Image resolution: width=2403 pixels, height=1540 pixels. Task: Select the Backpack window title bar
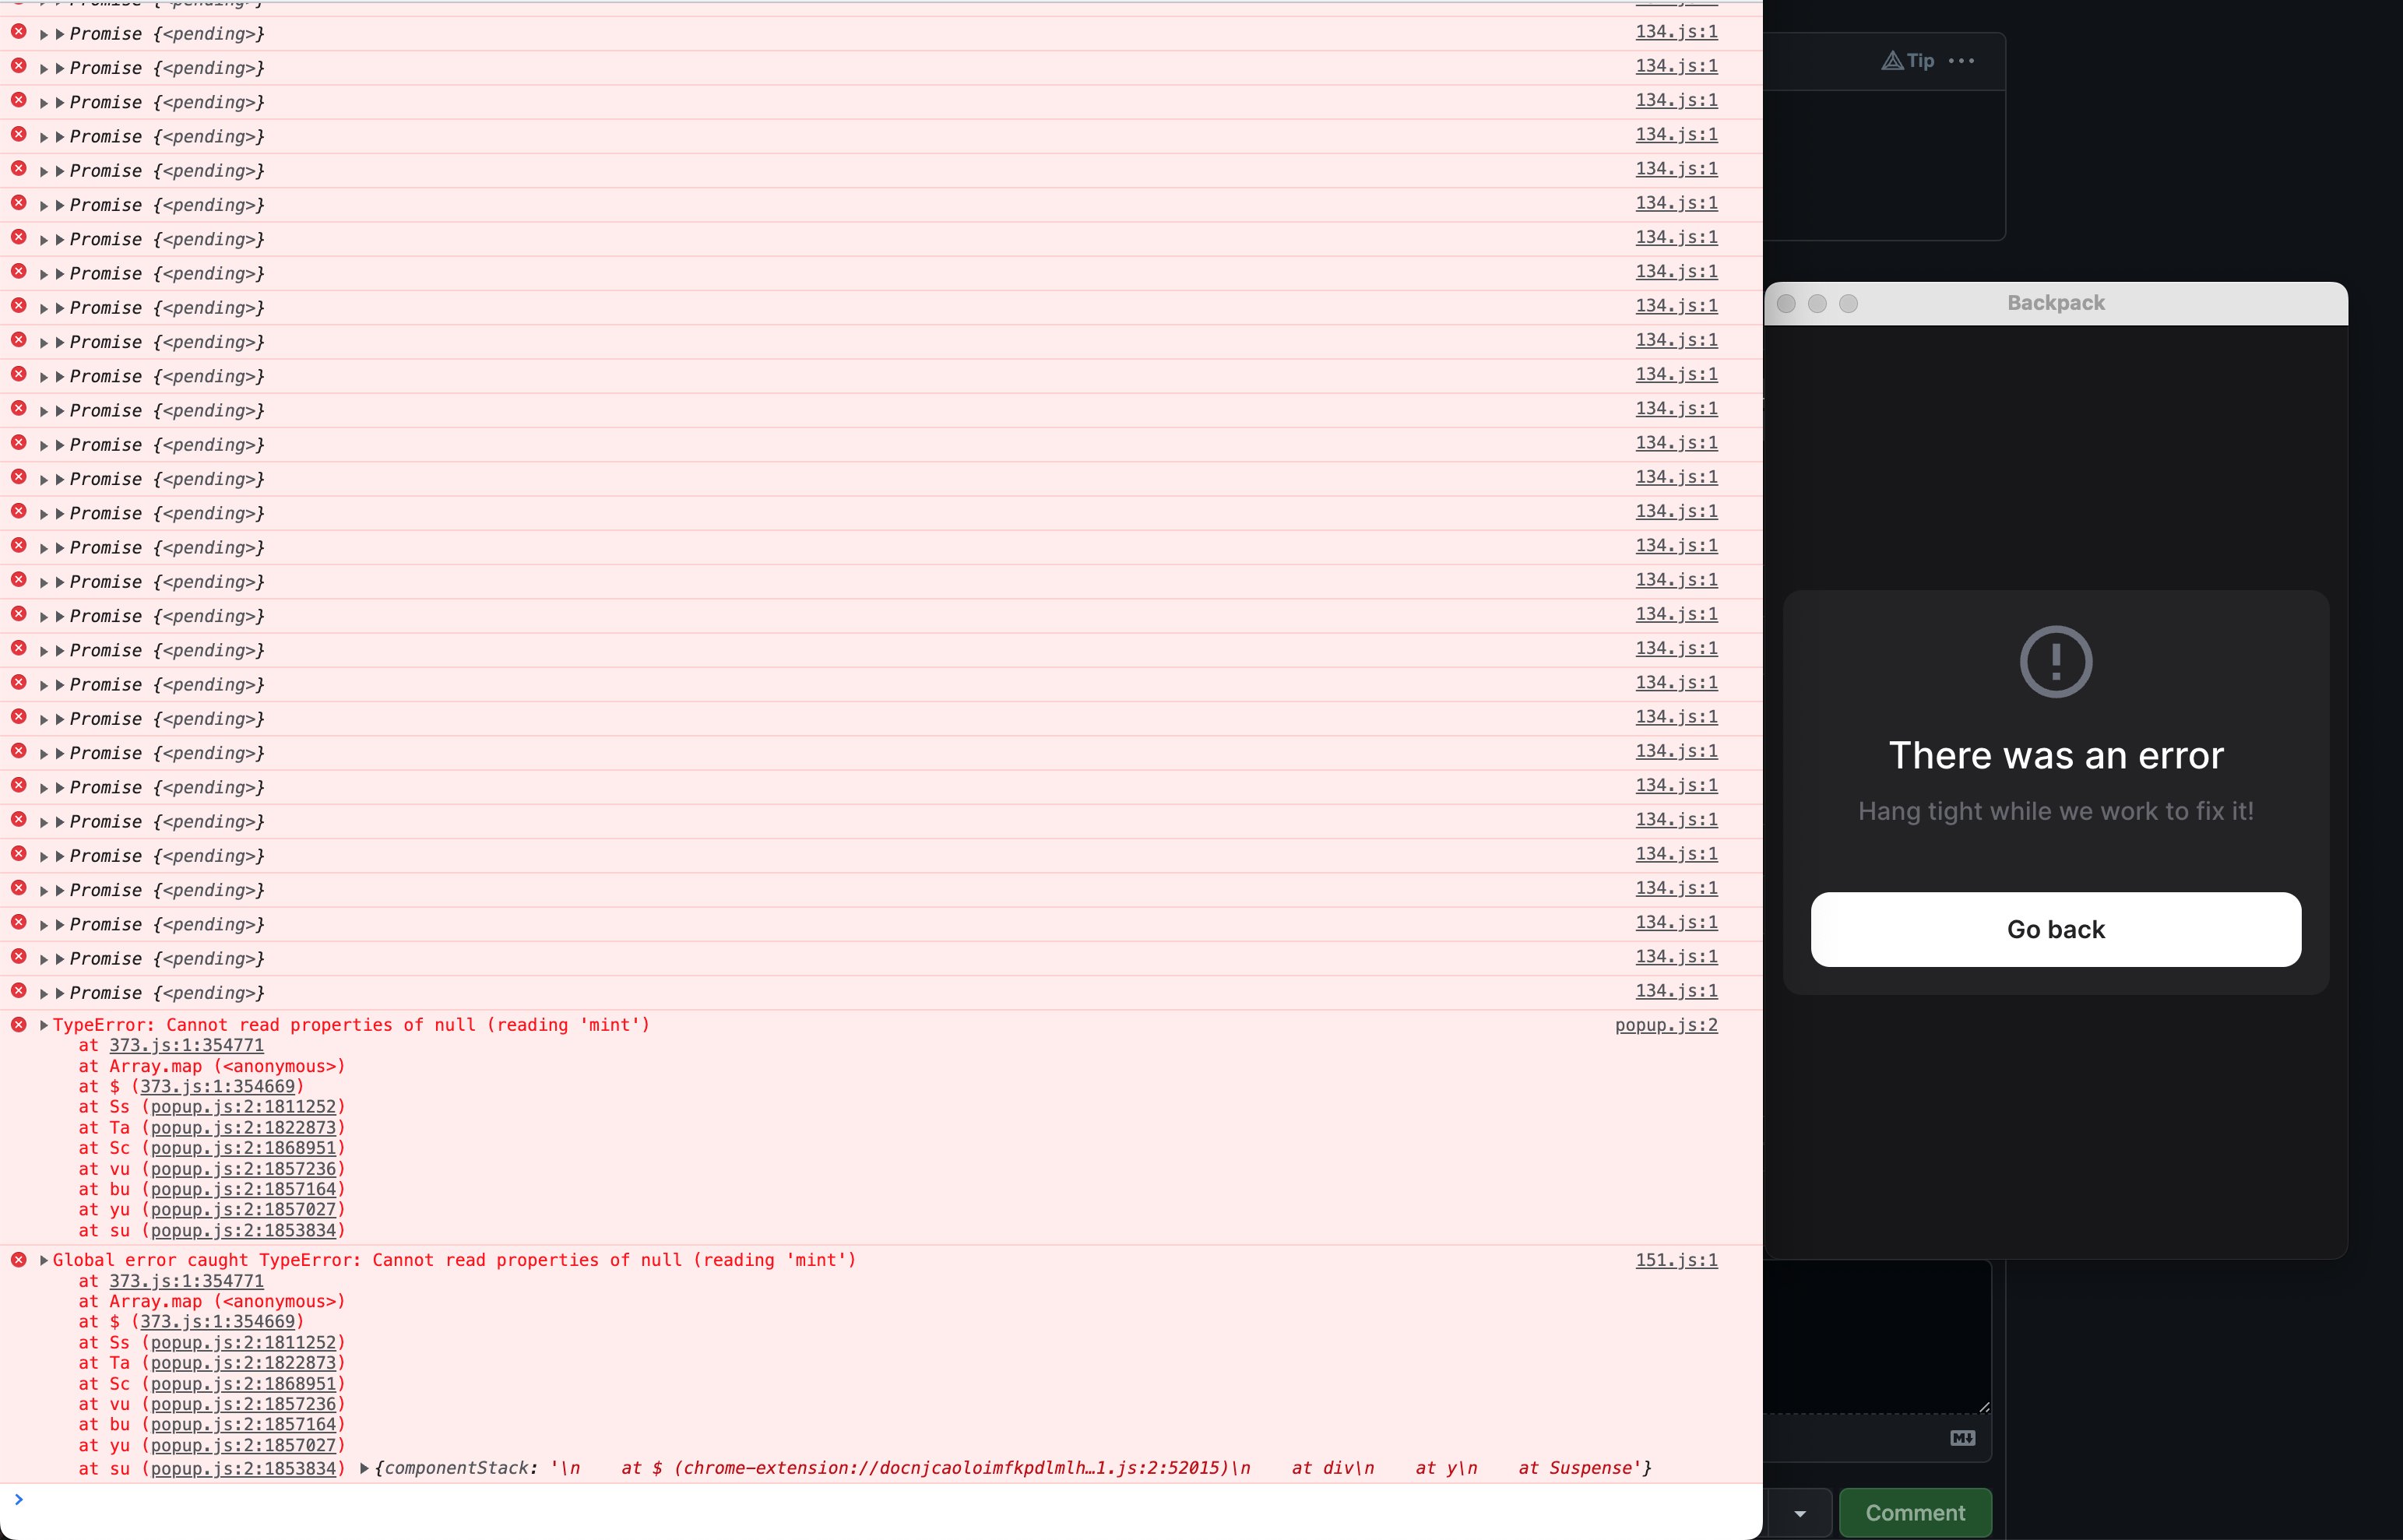pos(2055,303)
